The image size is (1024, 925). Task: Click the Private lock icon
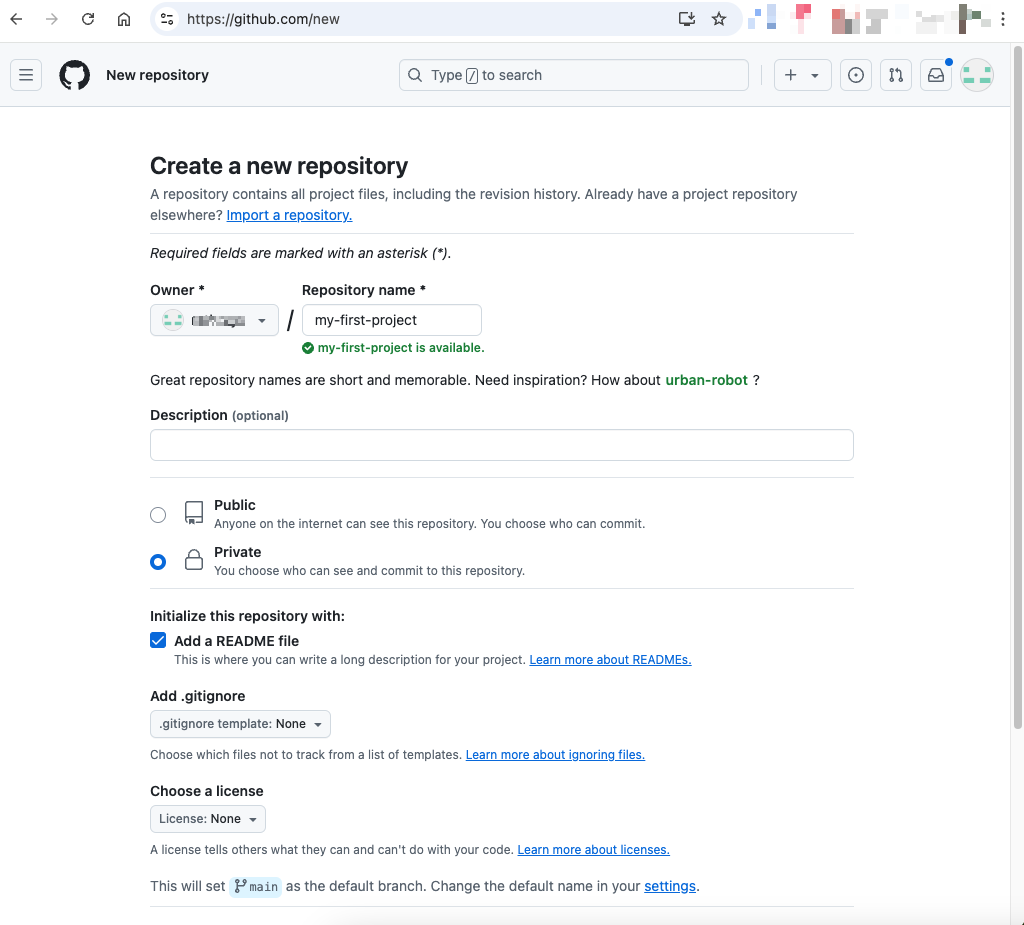coord(194,560)
